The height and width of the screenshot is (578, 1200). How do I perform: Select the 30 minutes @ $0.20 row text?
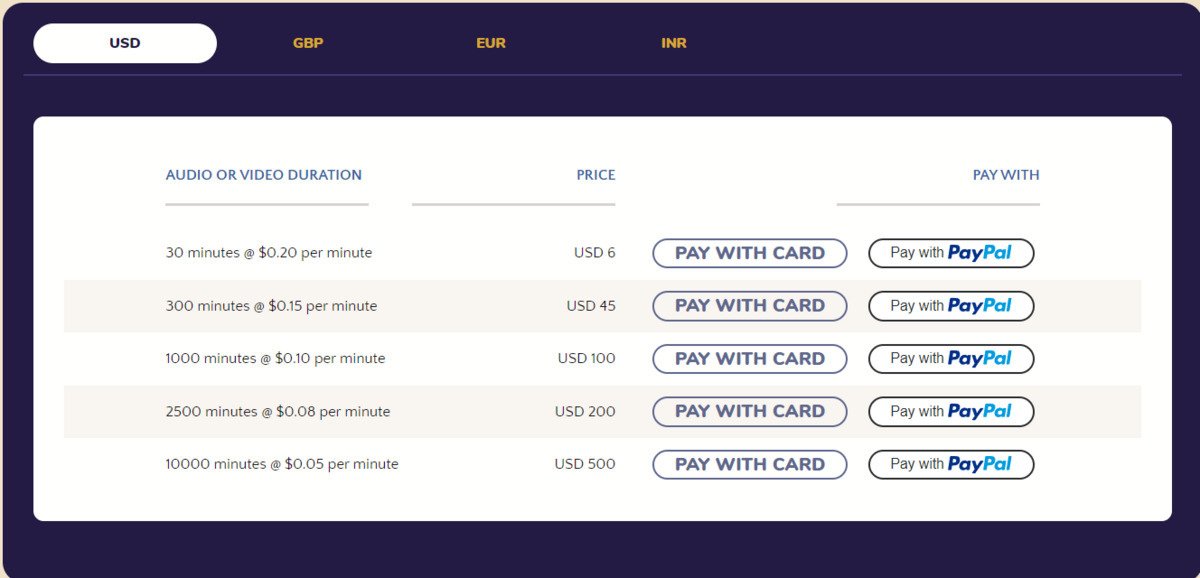click(269, 253)
